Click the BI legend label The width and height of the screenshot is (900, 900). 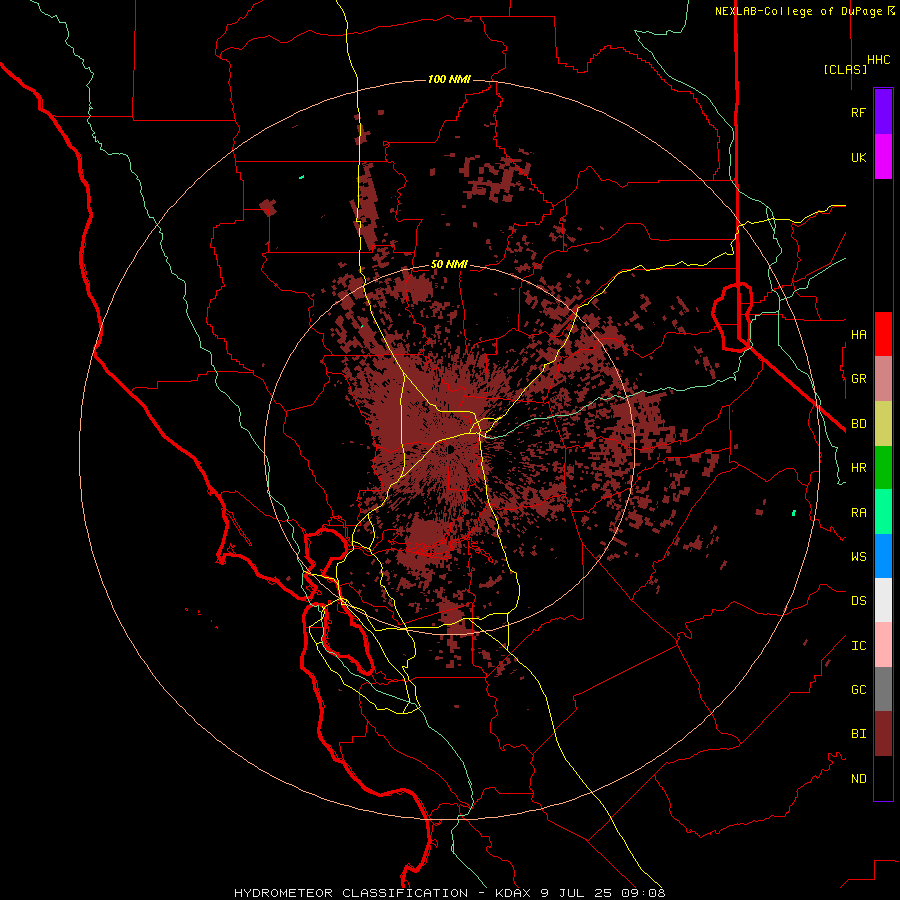click(858, 734)
